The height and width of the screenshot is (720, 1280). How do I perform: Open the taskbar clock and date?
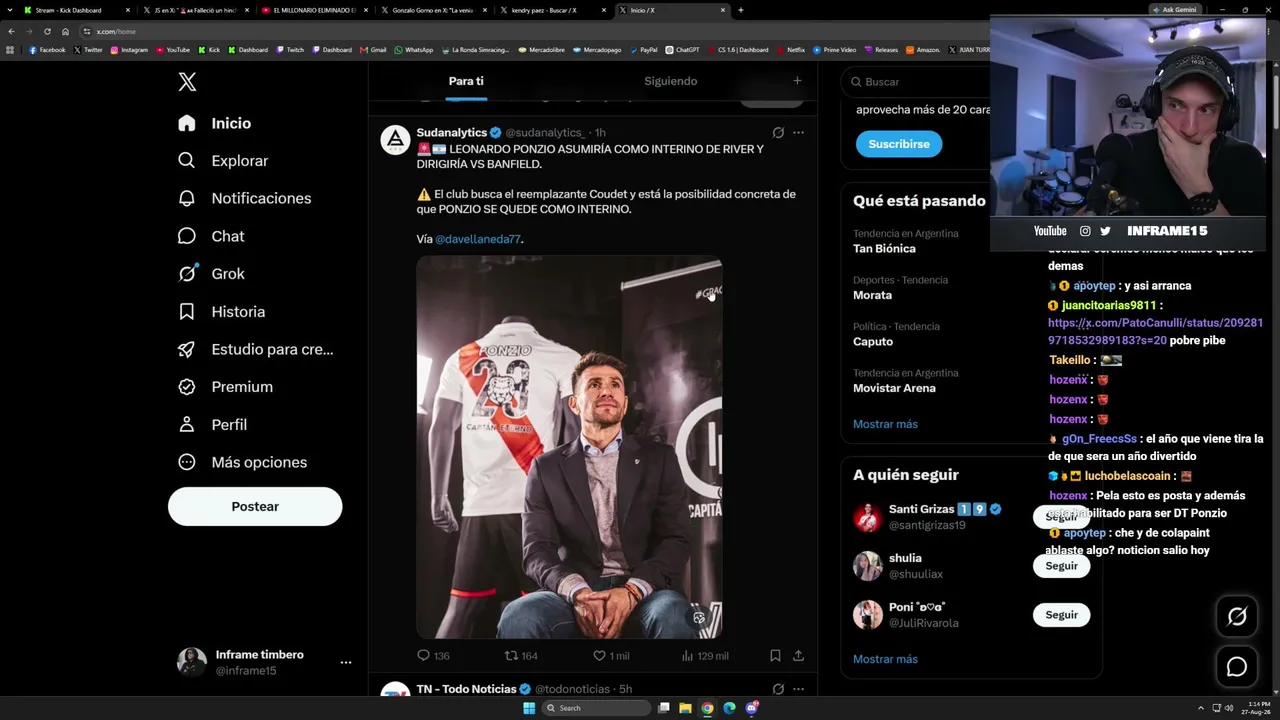coord(1256,708)
